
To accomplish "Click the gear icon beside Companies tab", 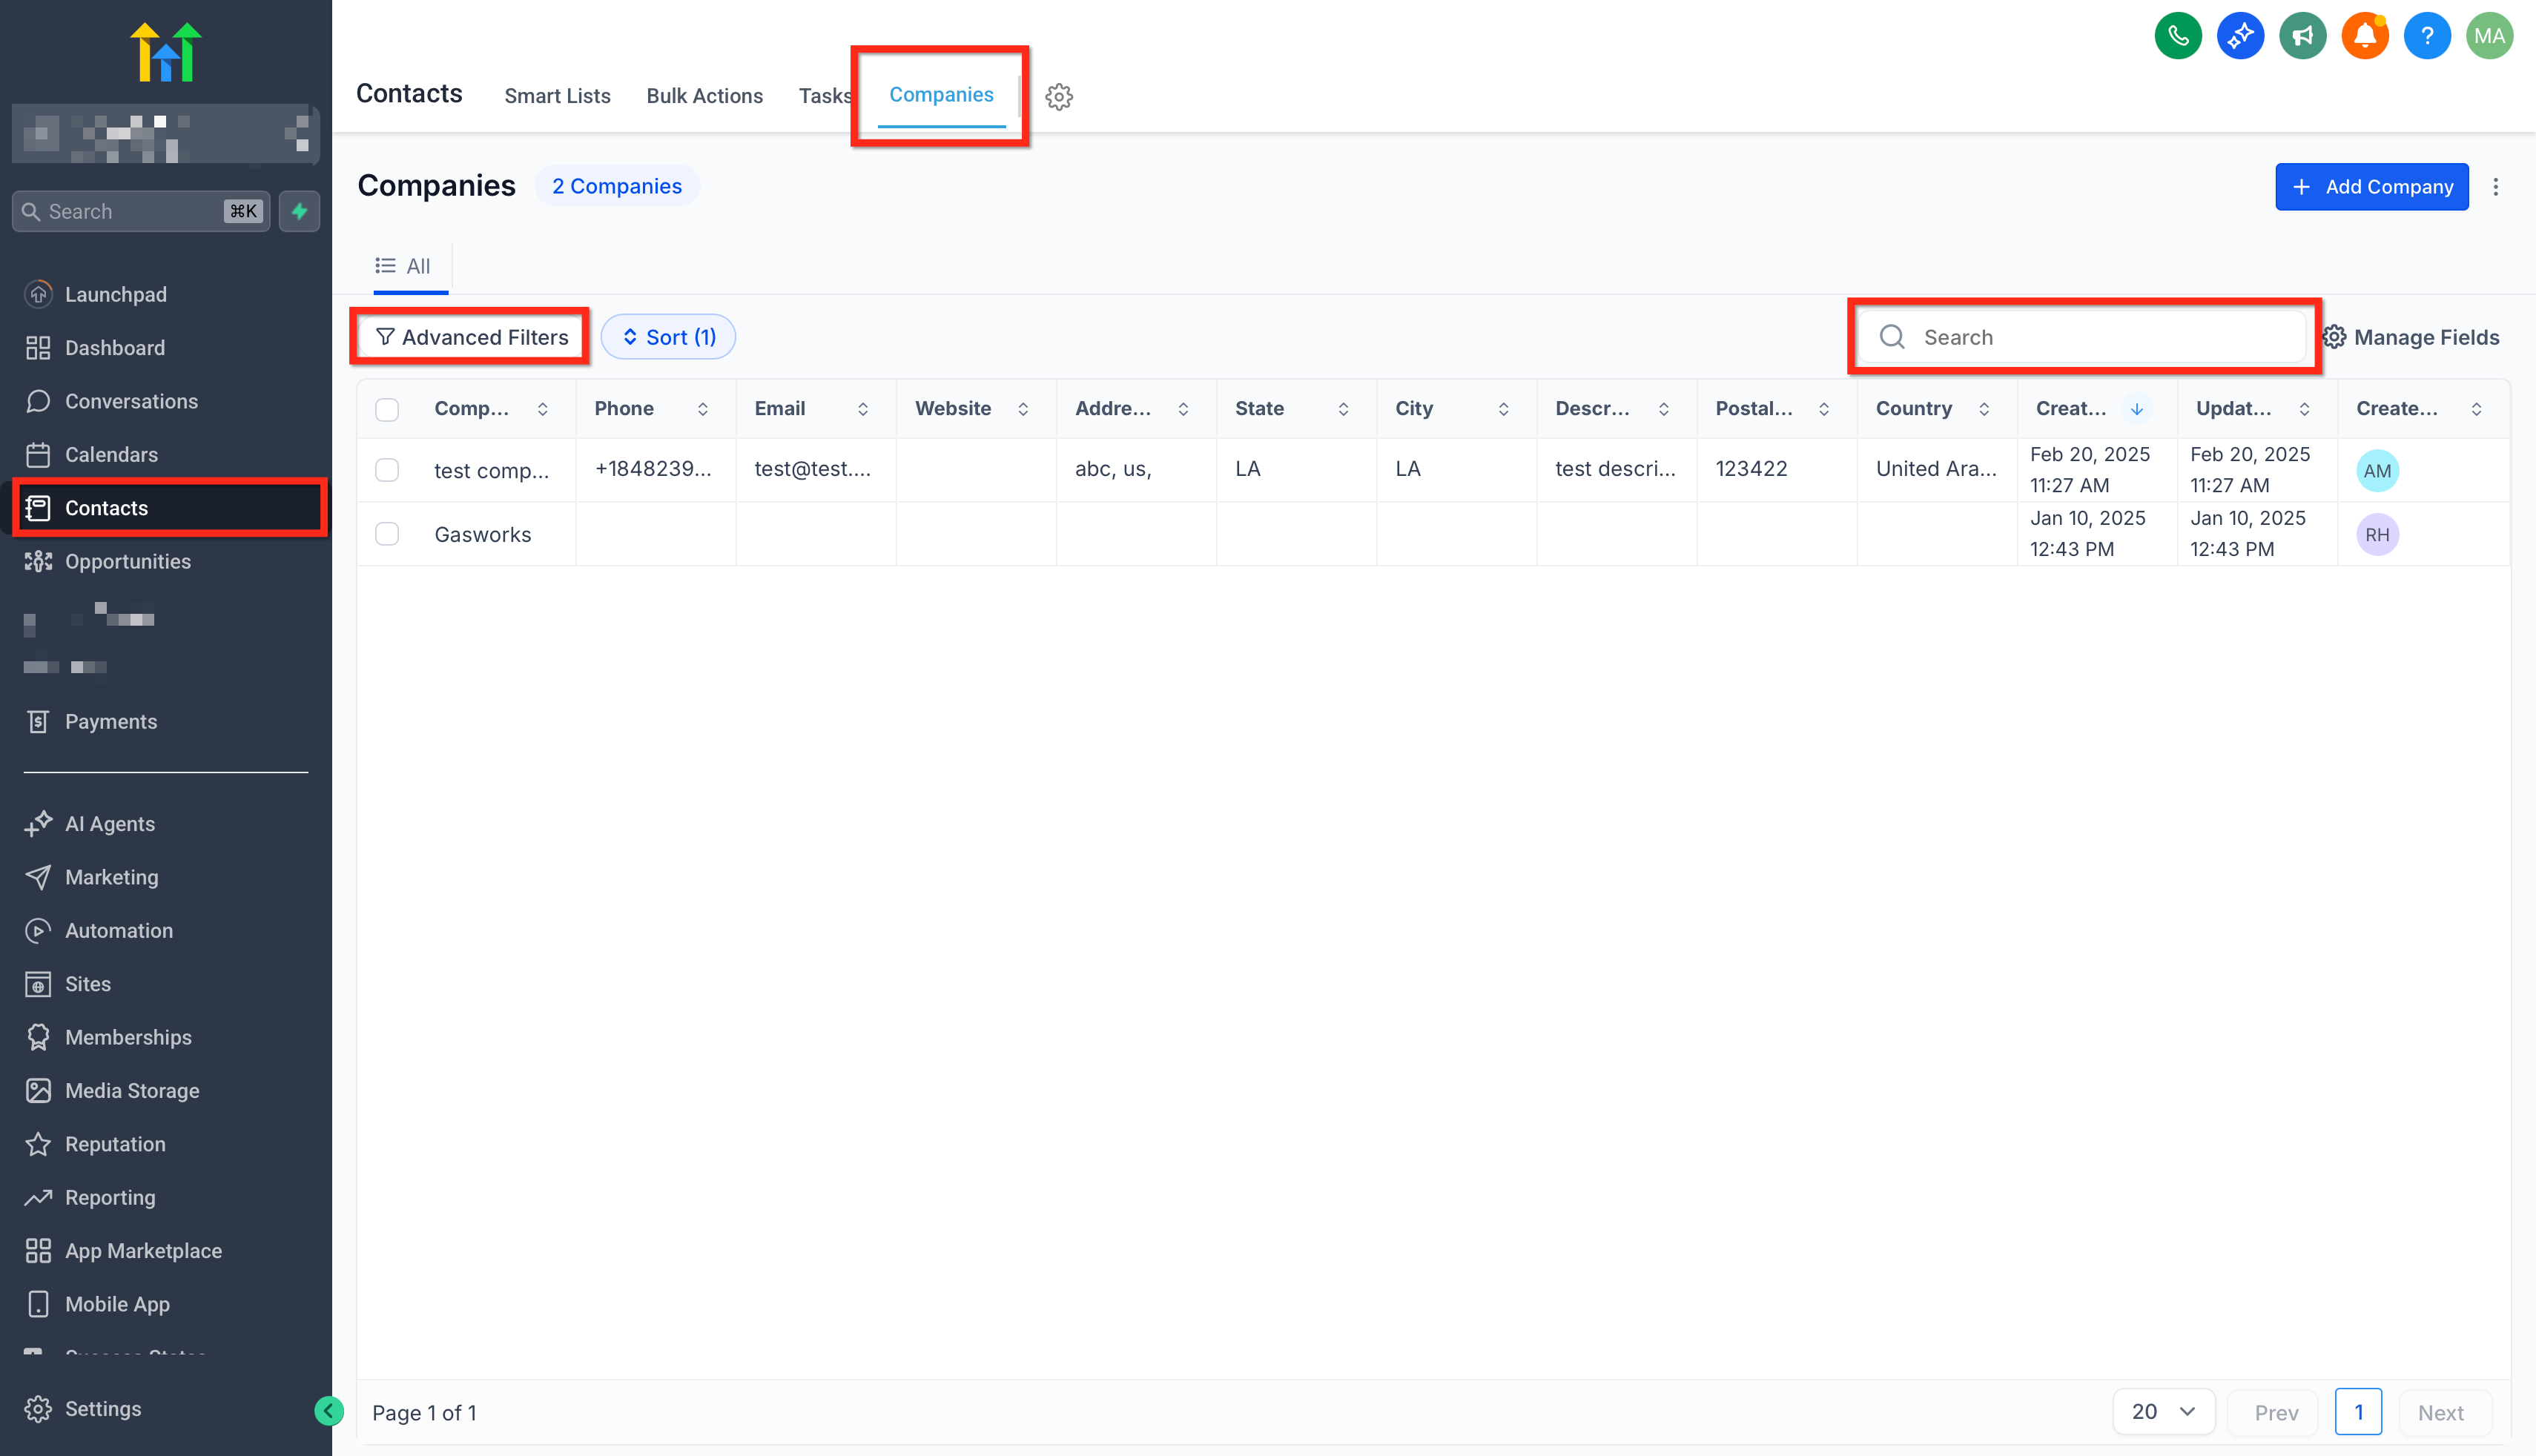I will coord(1058,97).
